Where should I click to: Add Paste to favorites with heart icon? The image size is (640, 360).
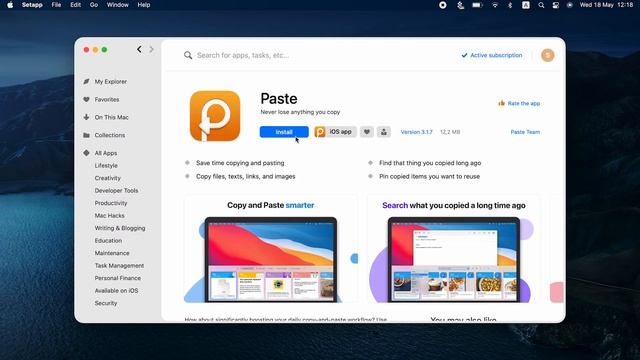[367, 132]
